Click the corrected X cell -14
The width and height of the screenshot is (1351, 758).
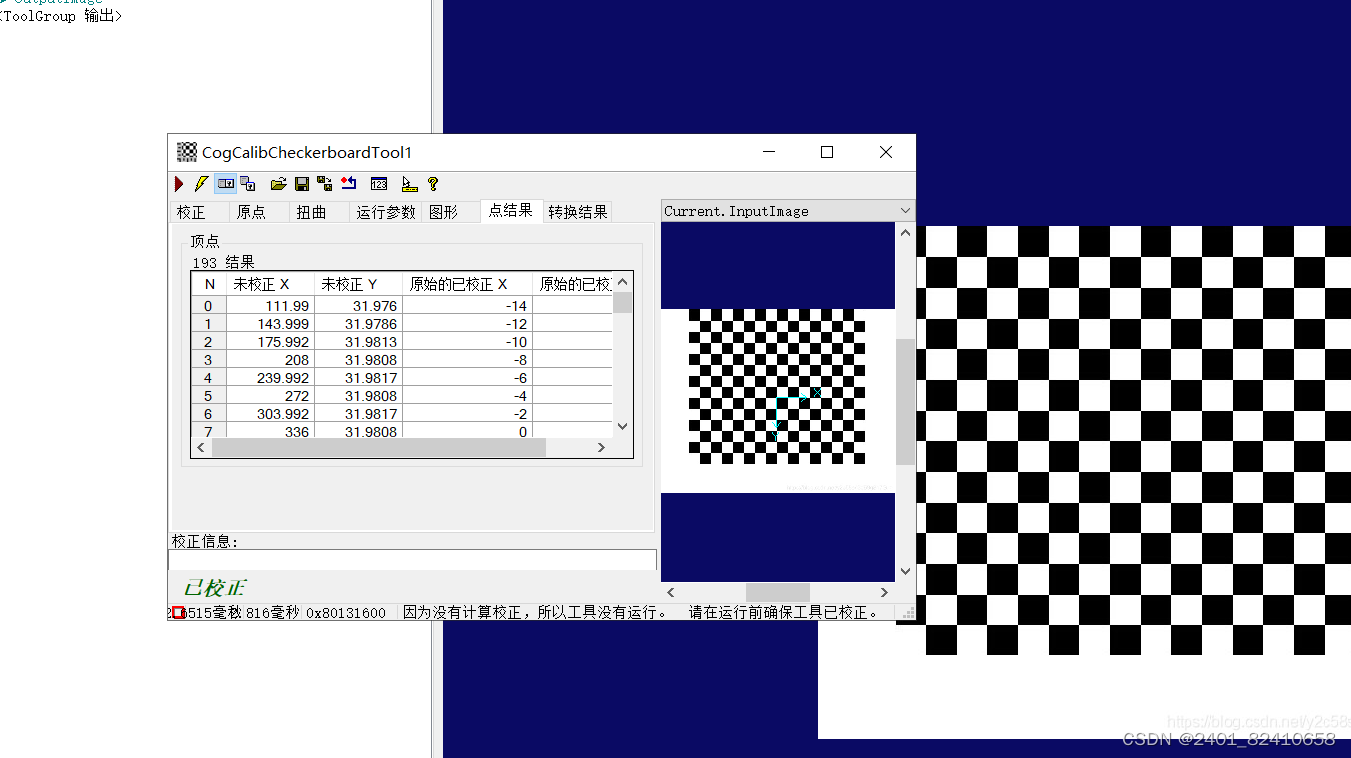pos(467,306)
